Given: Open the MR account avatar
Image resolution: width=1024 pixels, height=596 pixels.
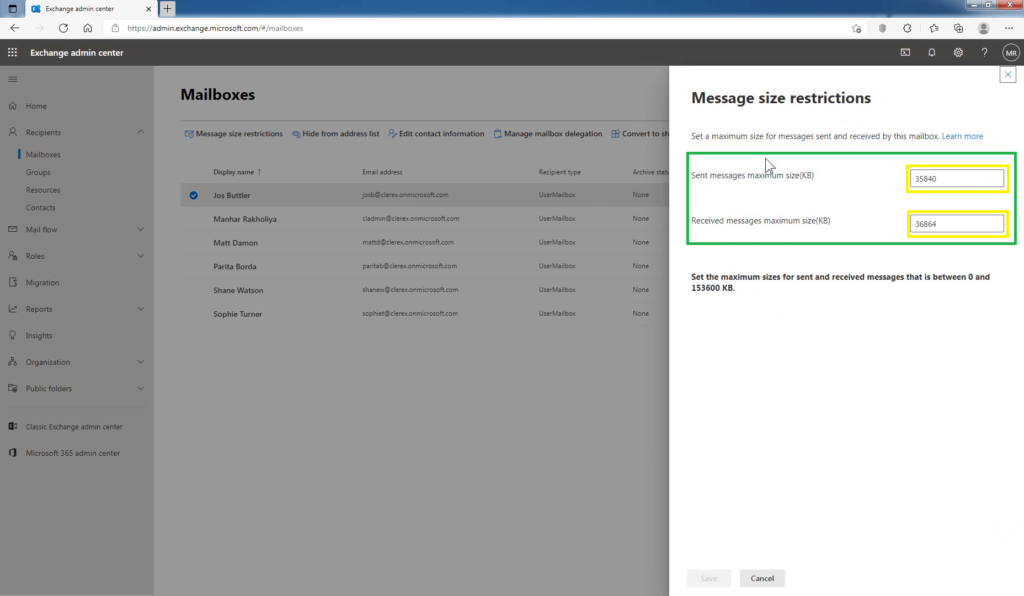Looking at the screenshot, I should (x=1011, y=53).
